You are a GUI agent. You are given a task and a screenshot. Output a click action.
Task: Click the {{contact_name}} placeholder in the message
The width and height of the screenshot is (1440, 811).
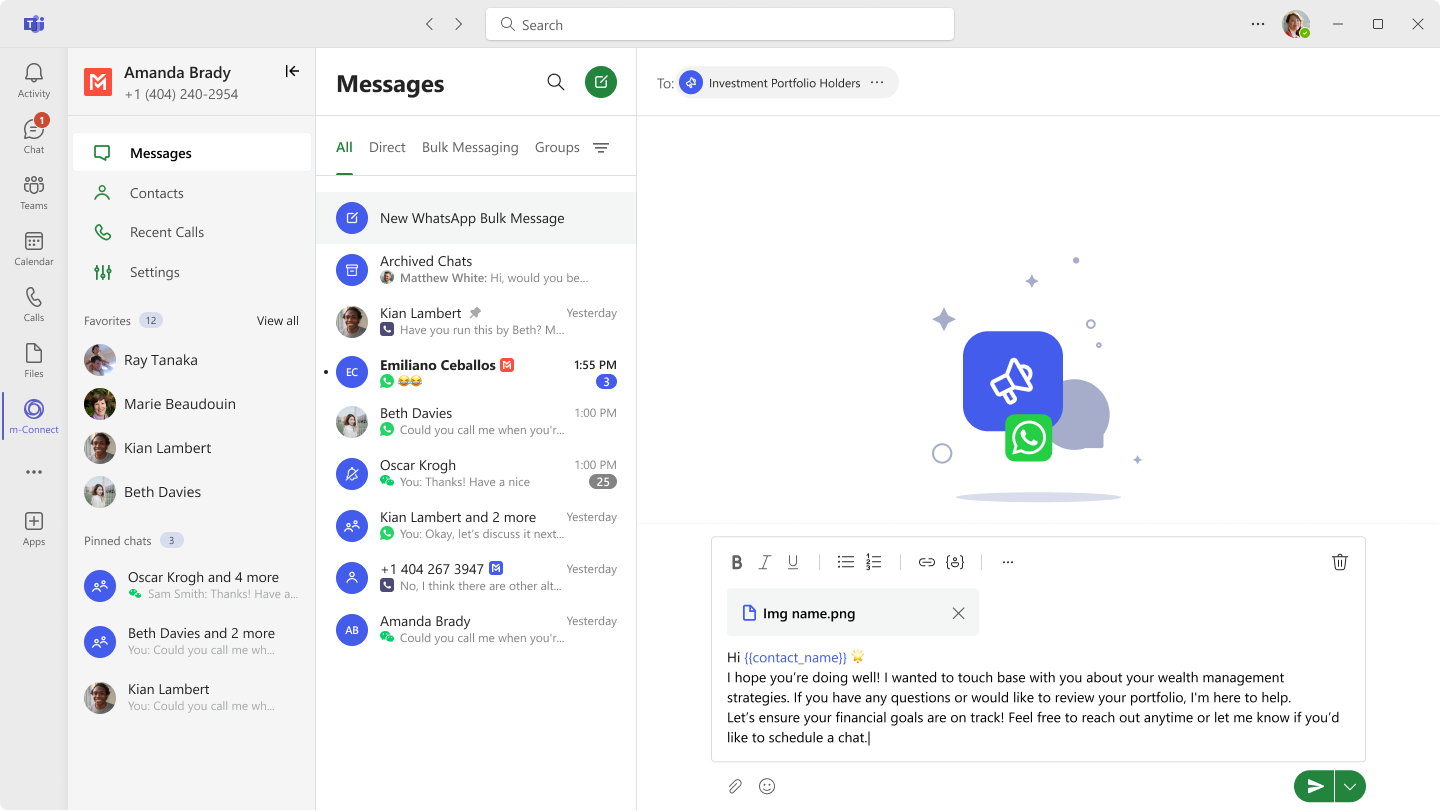coord(795,658)
